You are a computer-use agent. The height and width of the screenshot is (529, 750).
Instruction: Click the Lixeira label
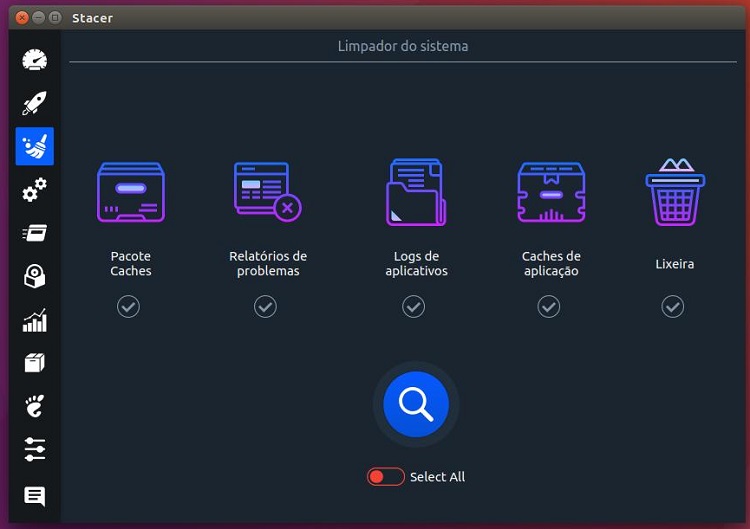click(x=674, y=264)
